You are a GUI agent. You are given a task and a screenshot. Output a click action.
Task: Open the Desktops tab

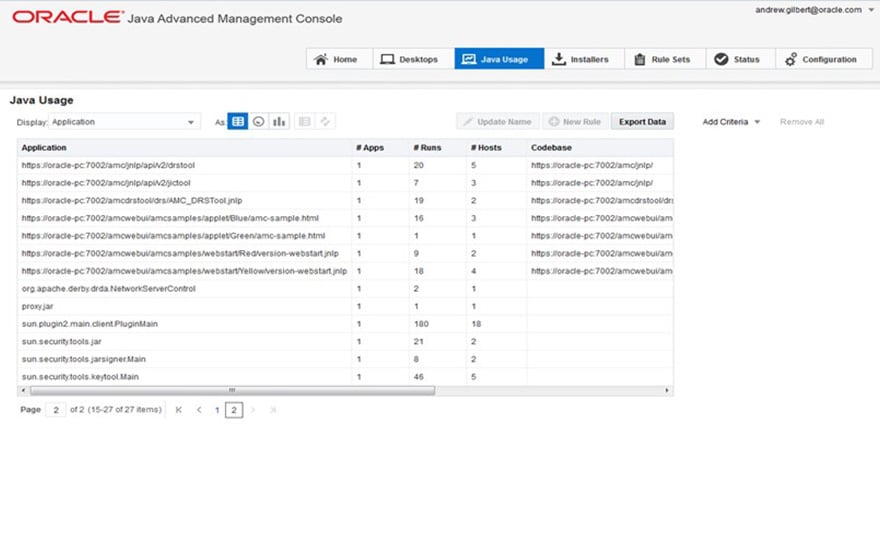click(411, 59)
